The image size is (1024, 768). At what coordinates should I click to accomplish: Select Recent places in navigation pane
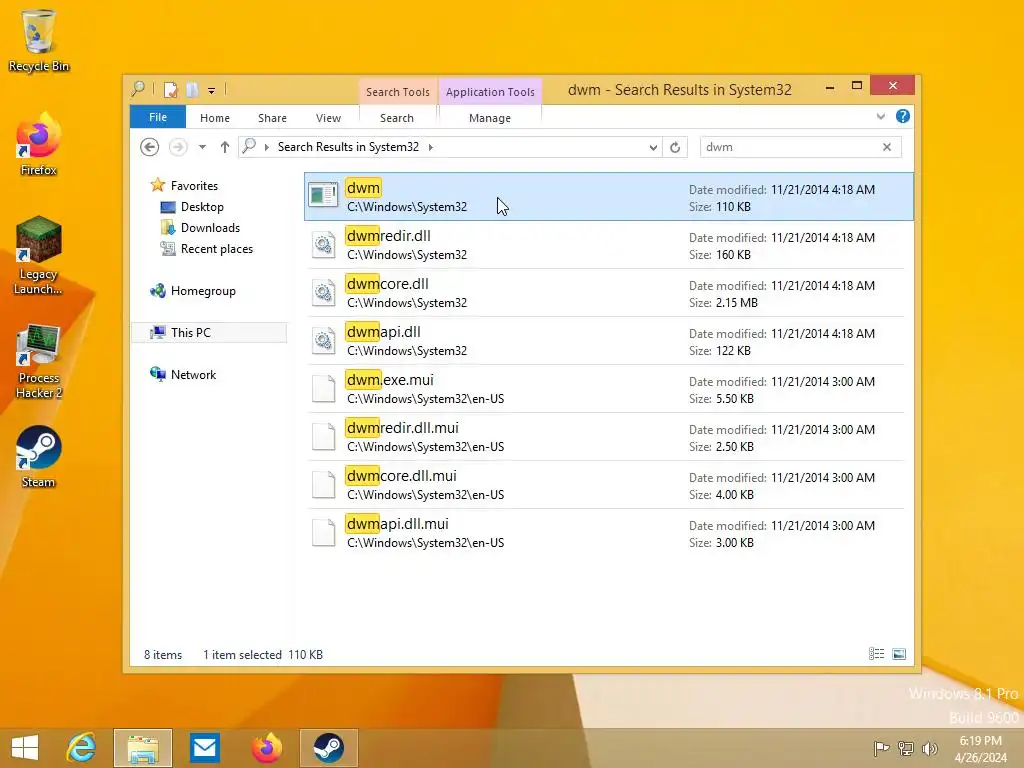tap(217, 249)
